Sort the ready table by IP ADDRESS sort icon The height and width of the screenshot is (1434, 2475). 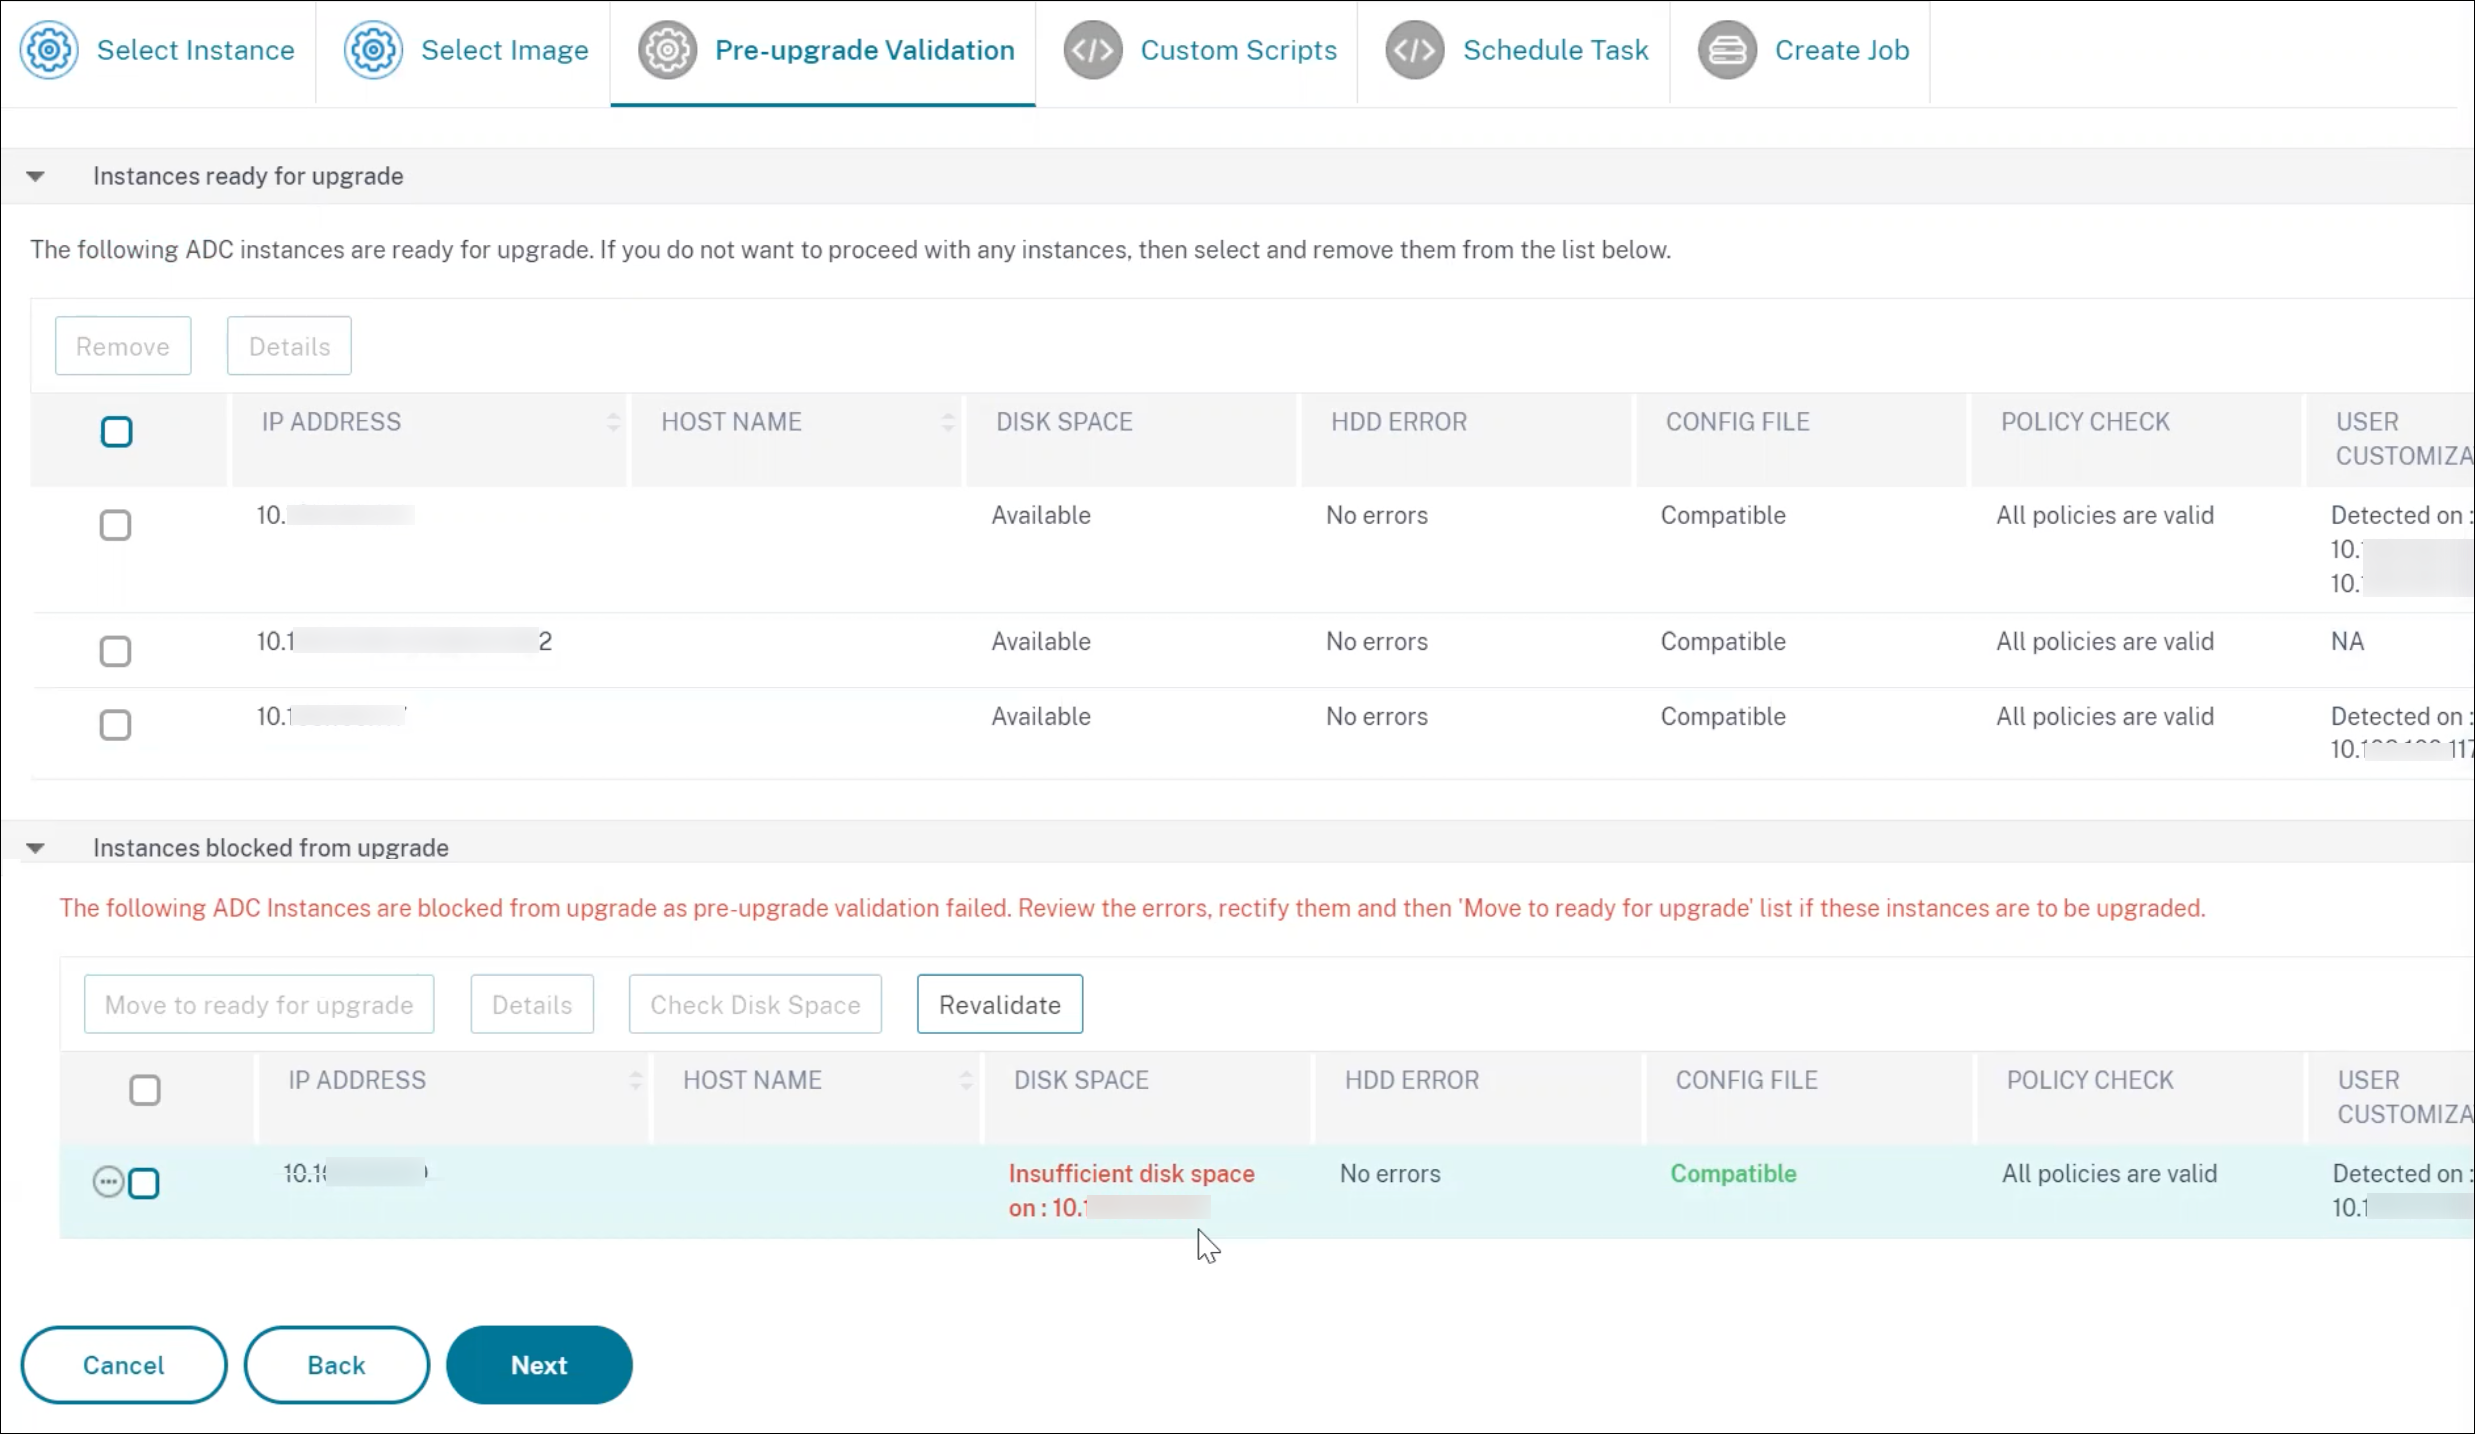coord(613,422)
